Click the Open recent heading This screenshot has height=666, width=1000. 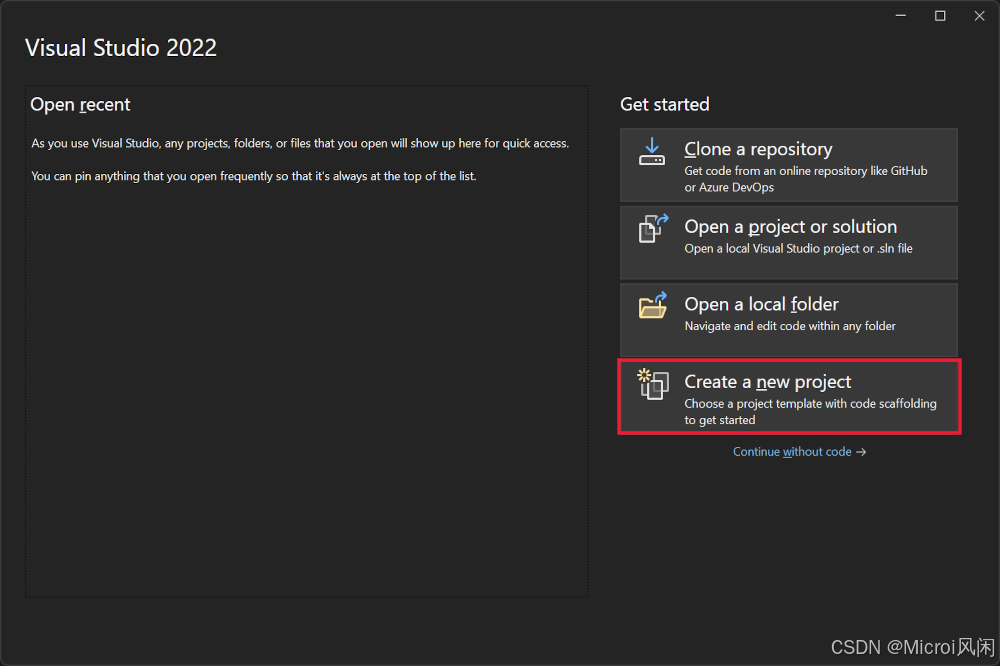coord(80,105)
